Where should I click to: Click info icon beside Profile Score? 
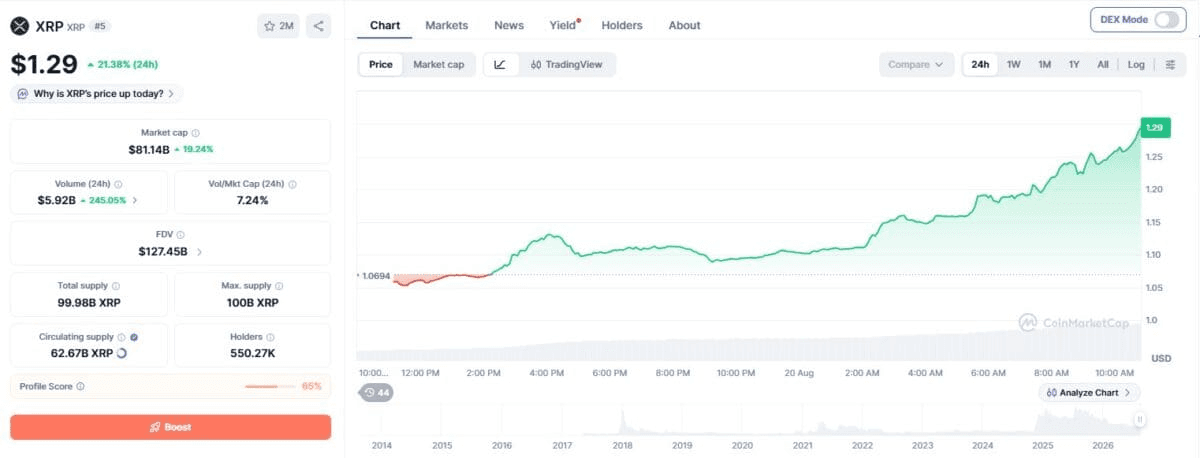point(80,386)
